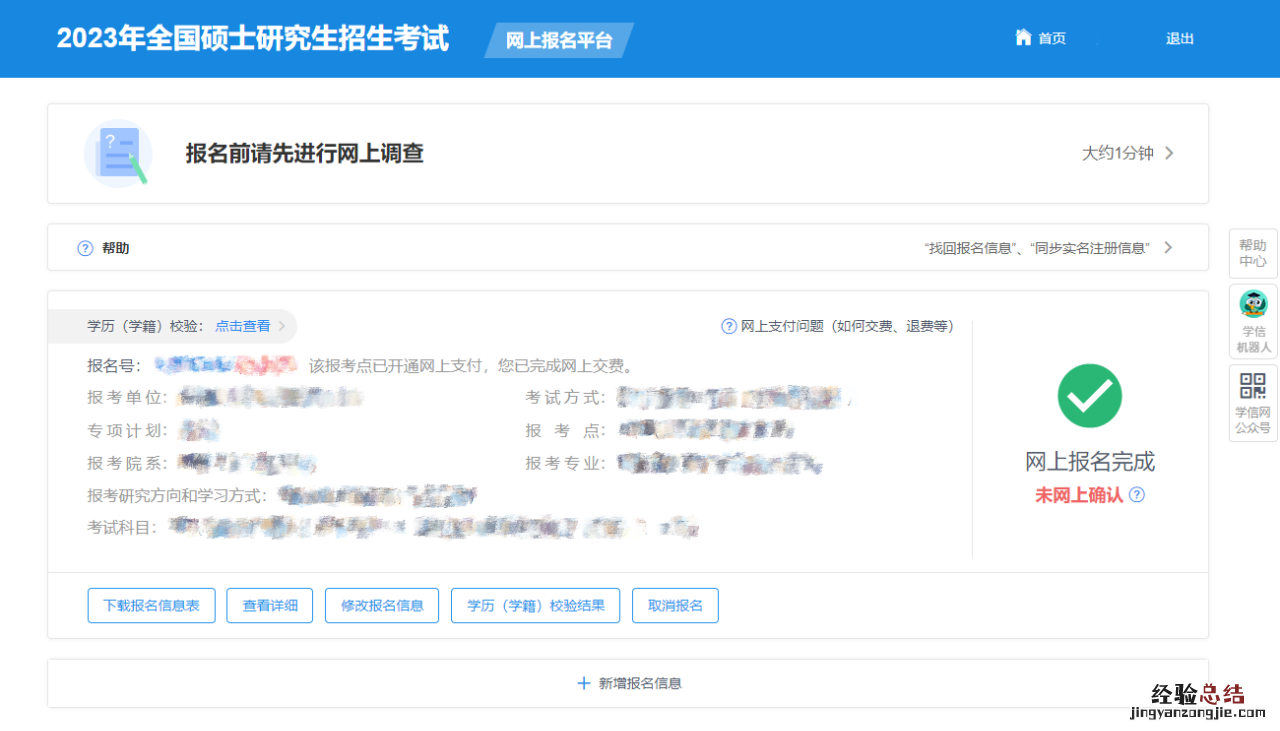This screenshot has height=731, width=1280.
Task: Go to 首页 in top navigation
Action: point(1051,38)
